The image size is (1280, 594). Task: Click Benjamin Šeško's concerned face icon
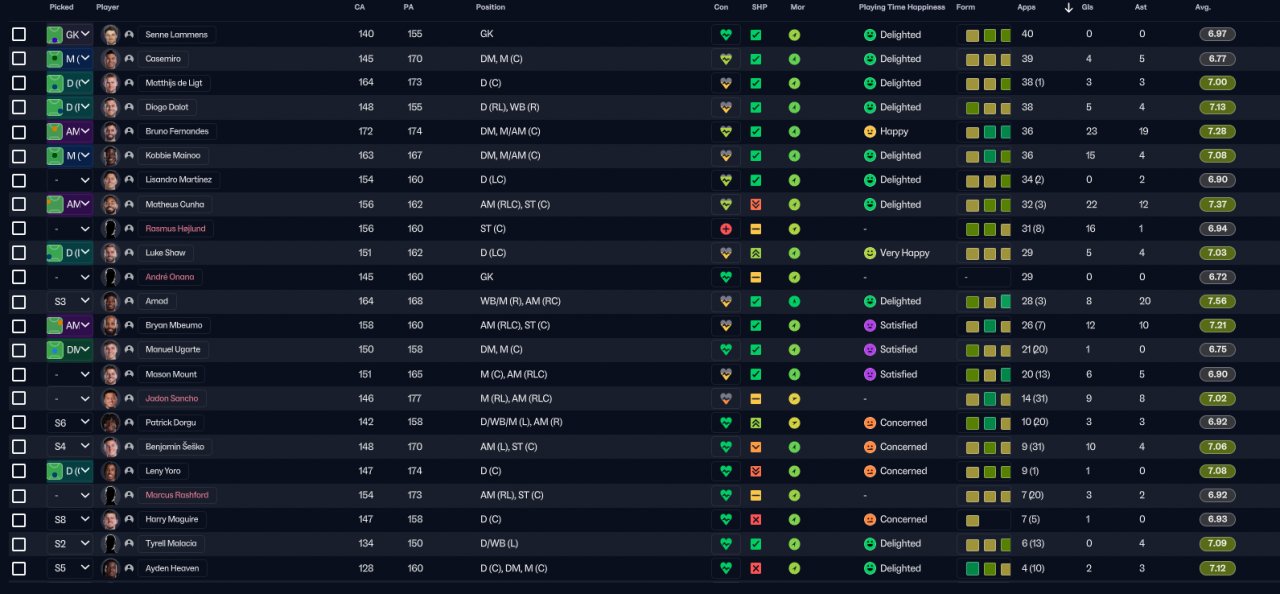871,447
